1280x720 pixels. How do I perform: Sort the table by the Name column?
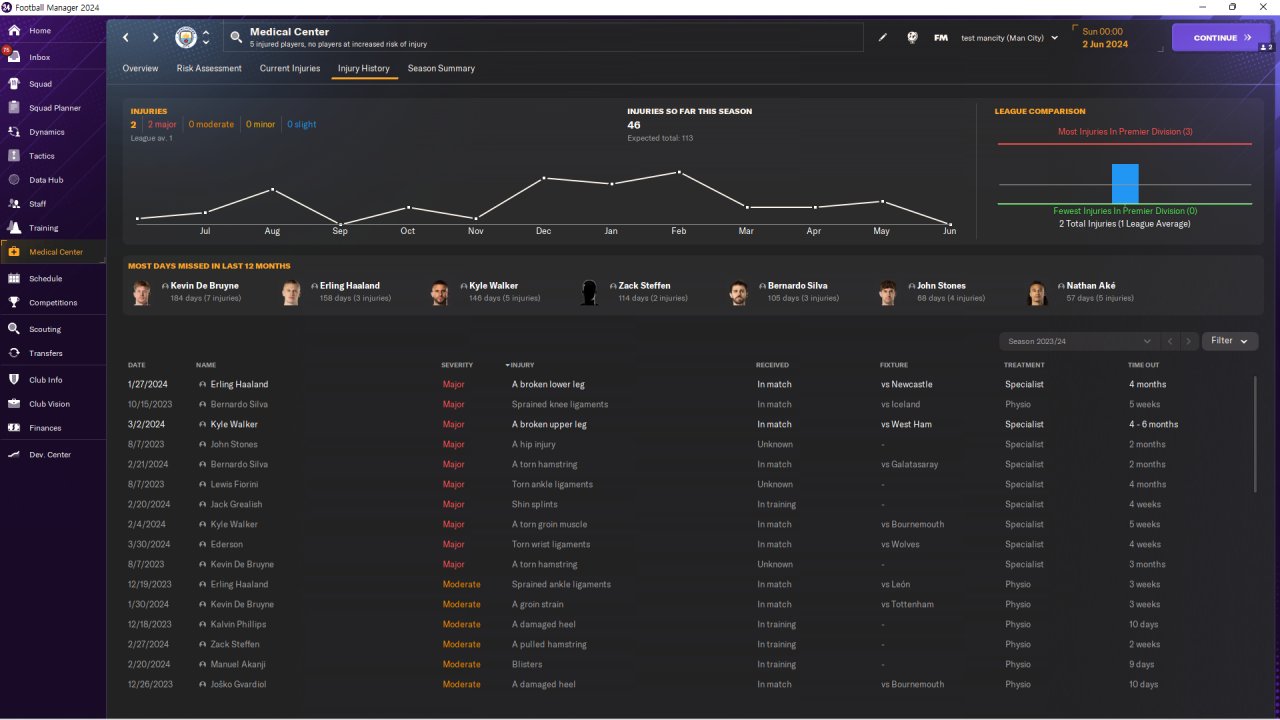(x=206, y=365)
